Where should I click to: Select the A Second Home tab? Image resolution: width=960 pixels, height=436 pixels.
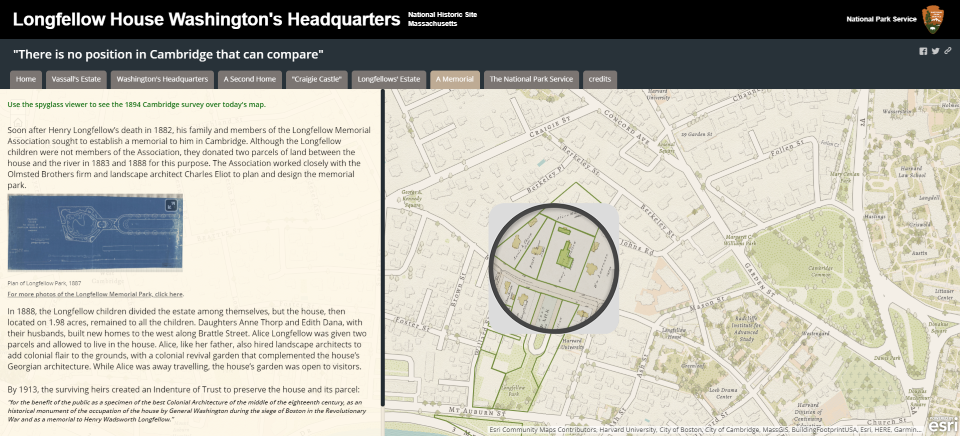[250, 79]
